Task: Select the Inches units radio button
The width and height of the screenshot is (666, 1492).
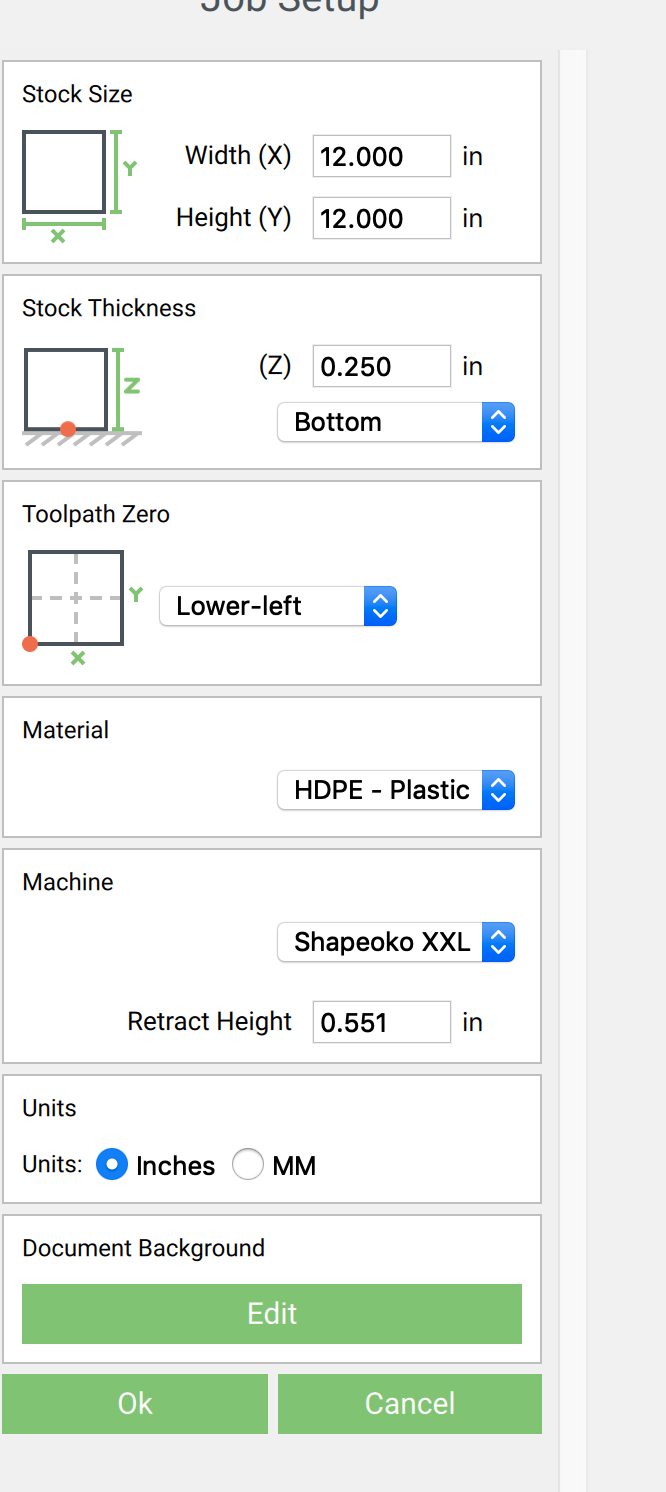Action: click(x=111, y=1165)
